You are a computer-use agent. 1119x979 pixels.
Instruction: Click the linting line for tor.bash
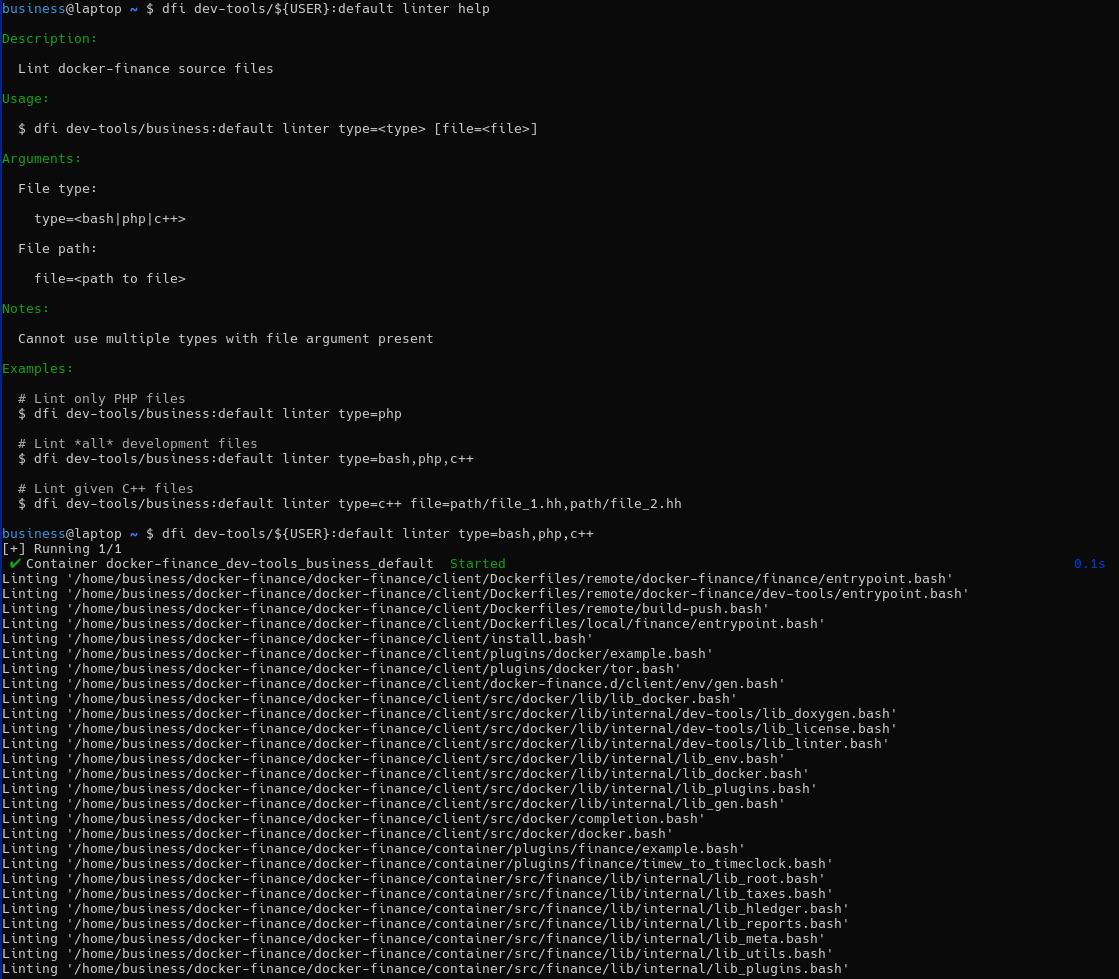[x=342, y=669]
